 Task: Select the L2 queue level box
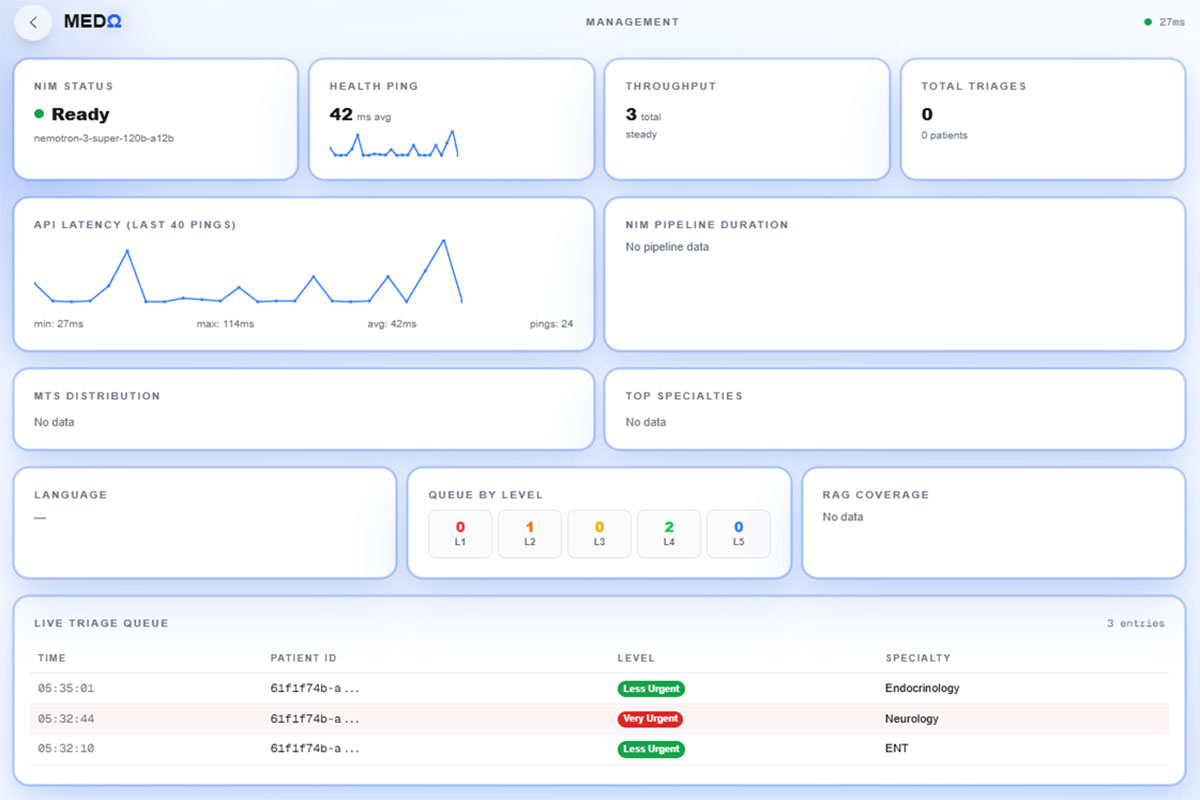(529, 534)
